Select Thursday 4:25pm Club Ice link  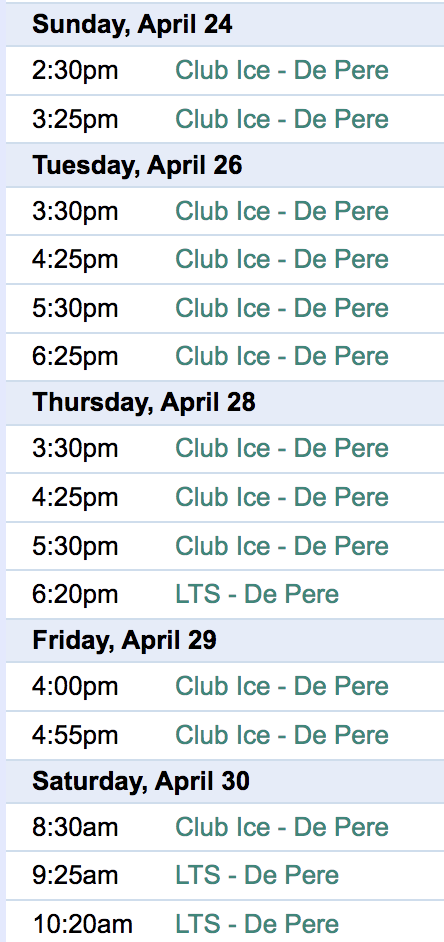click(x=282, y=497)
